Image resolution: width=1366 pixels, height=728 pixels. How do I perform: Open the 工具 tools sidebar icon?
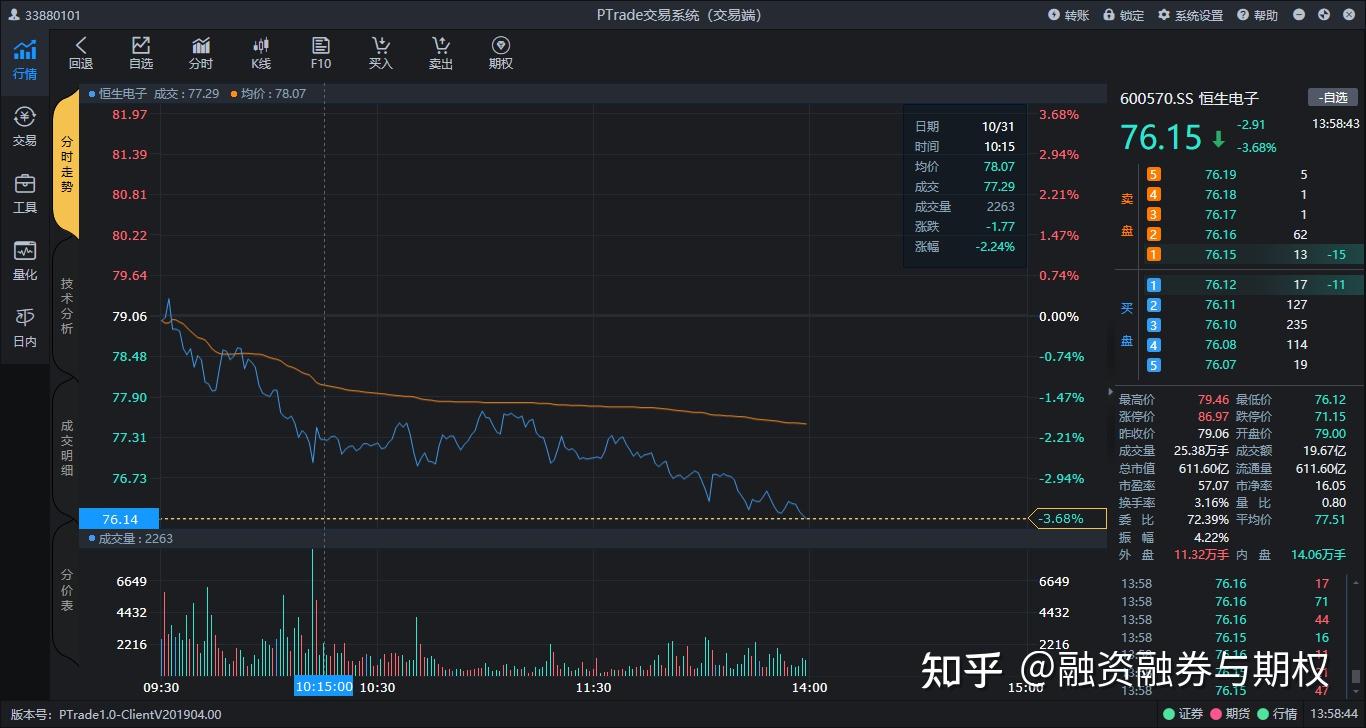pos(24,194)
